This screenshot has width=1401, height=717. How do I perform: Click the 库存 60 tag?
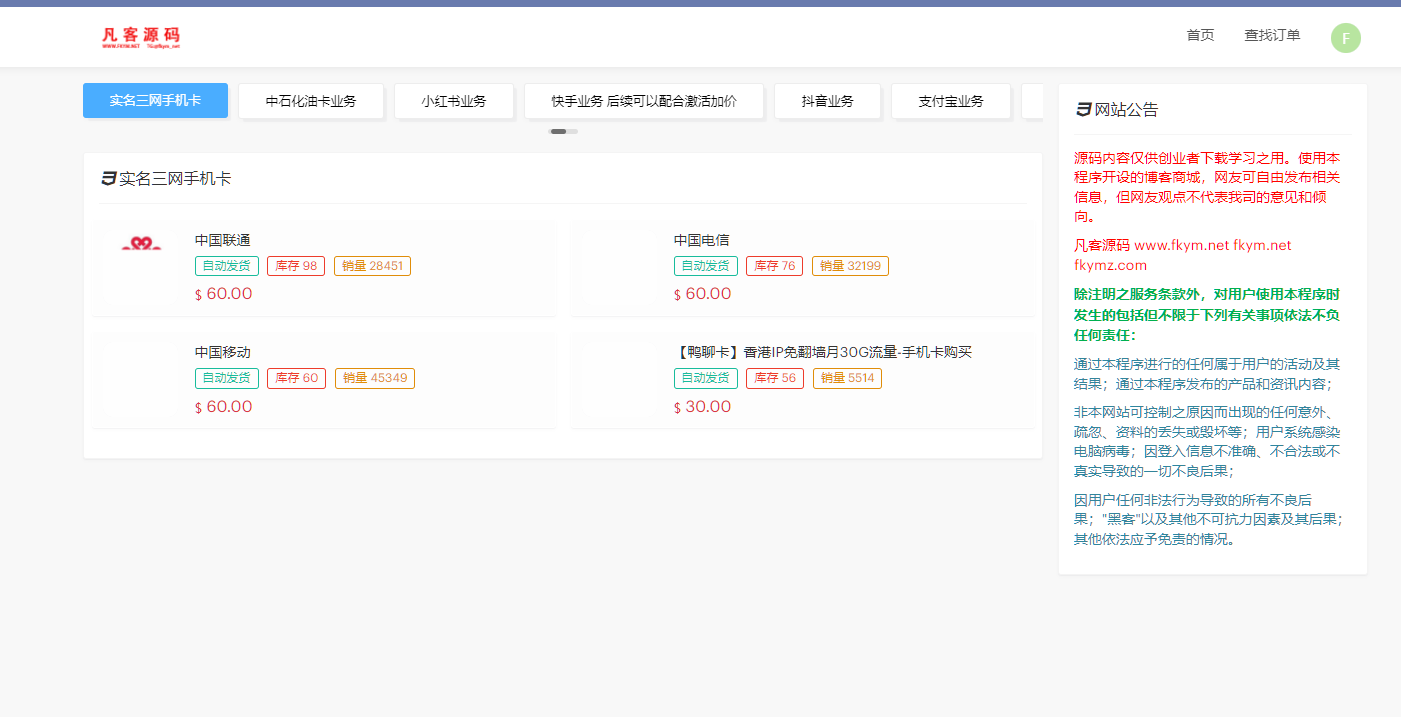296,378
